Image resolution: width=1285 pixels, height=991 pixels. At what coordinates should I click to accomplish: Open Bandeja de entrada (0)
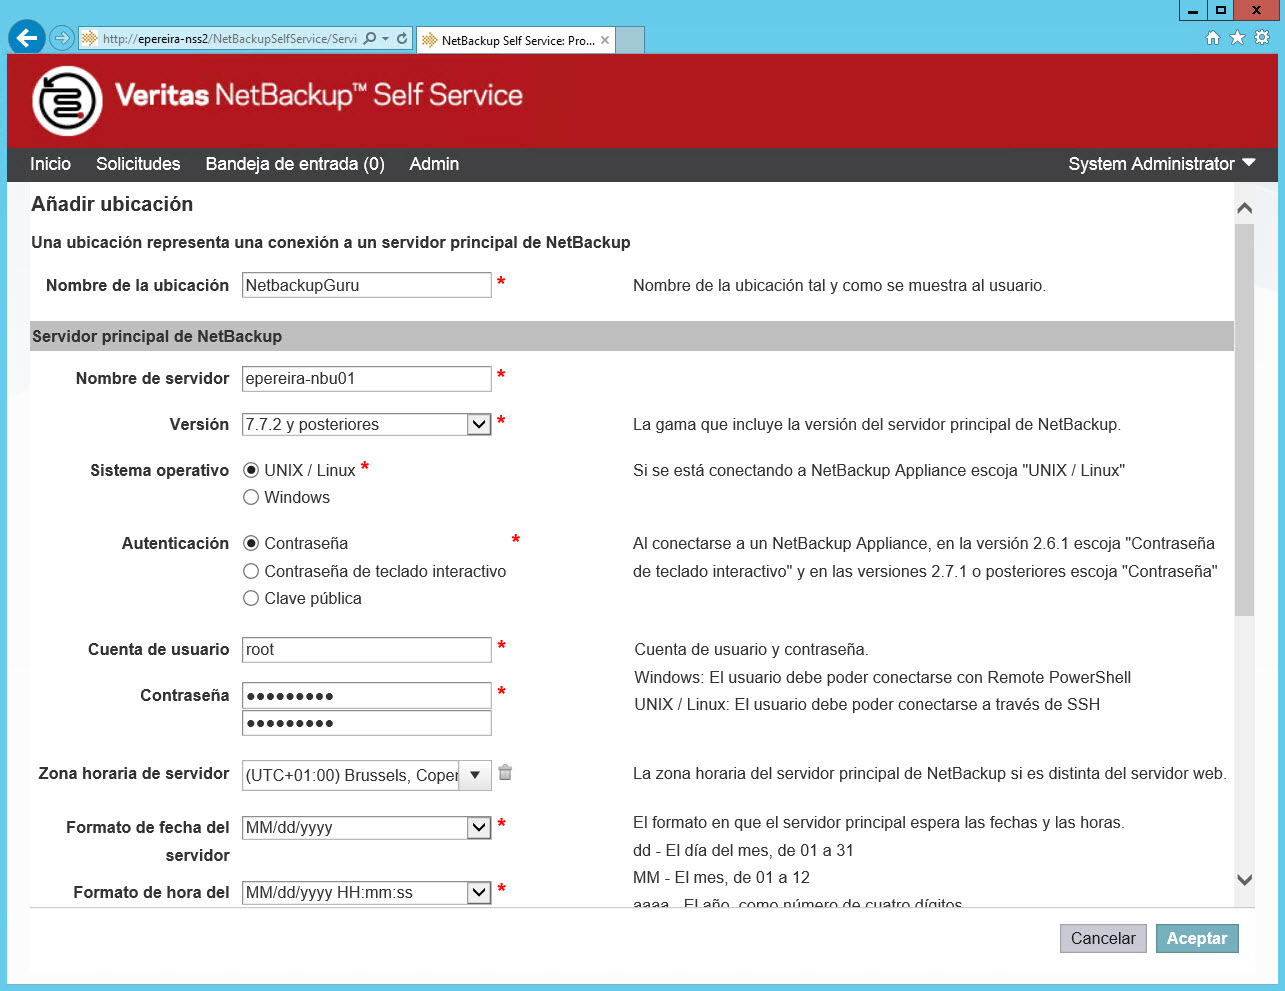[x=295, y=164]
